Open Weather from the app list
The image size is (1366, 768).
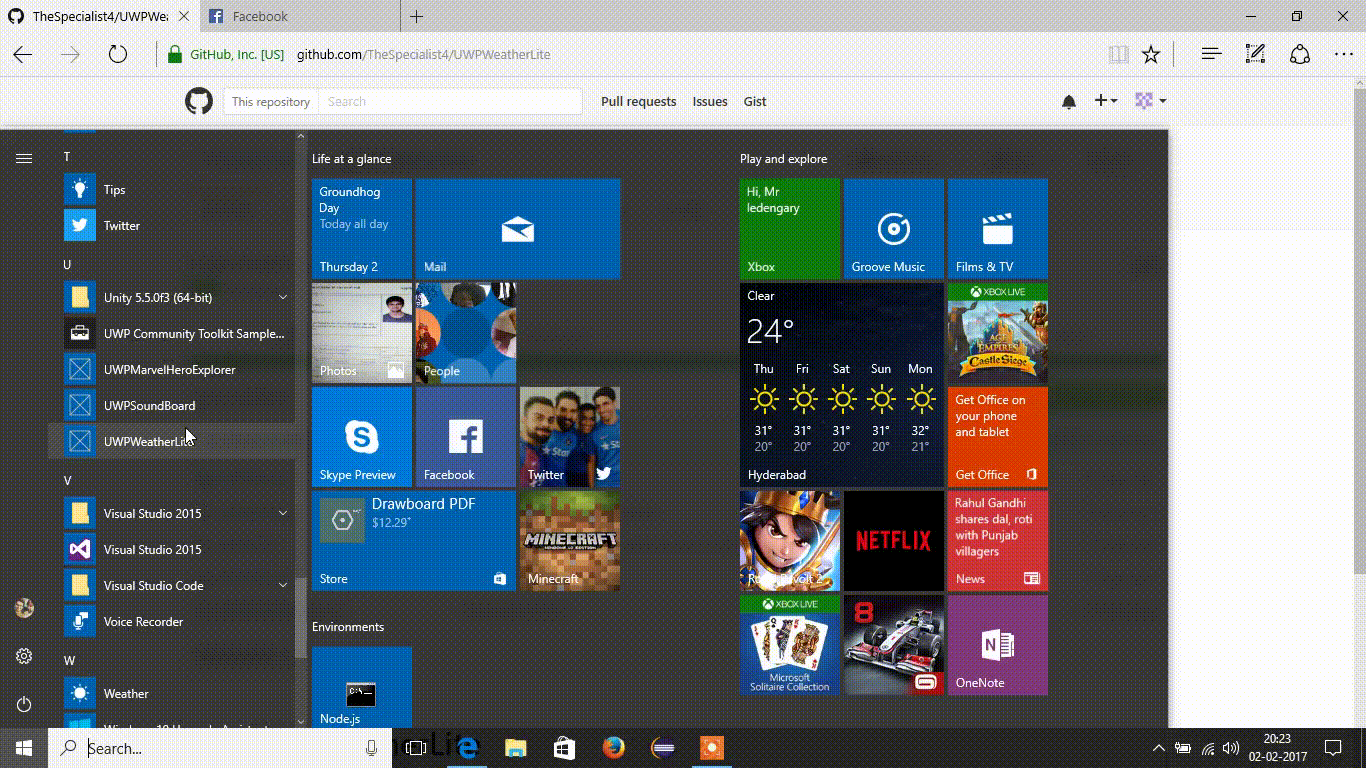(172, 693)
